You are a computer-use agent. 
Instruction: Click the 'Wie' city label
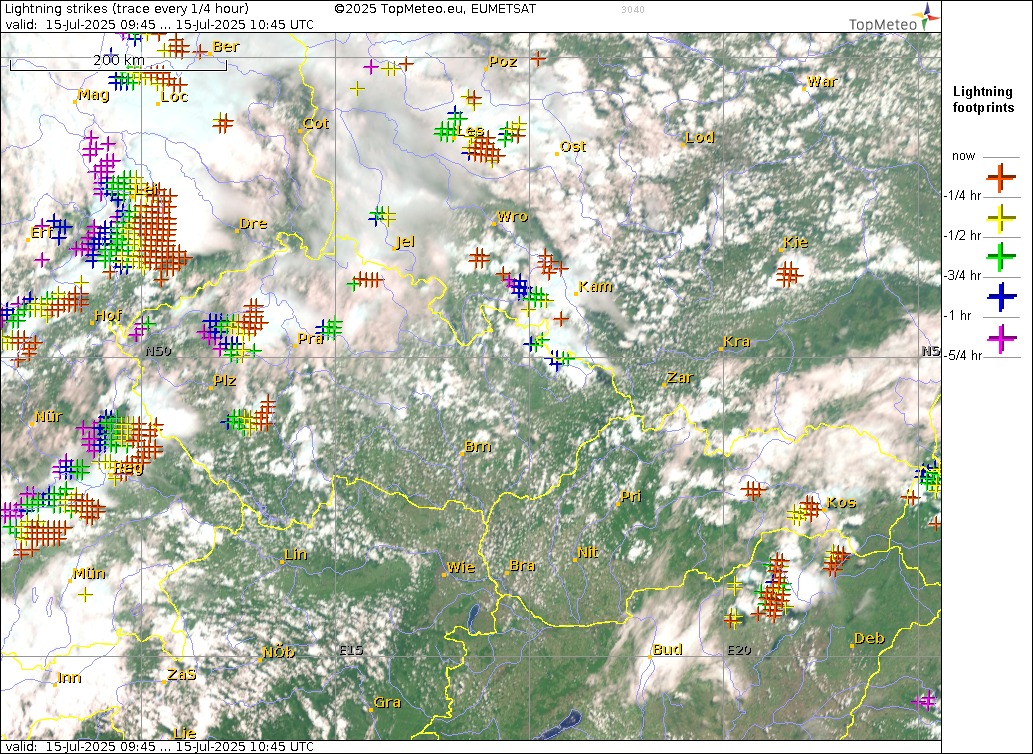(x=461, y=567)
